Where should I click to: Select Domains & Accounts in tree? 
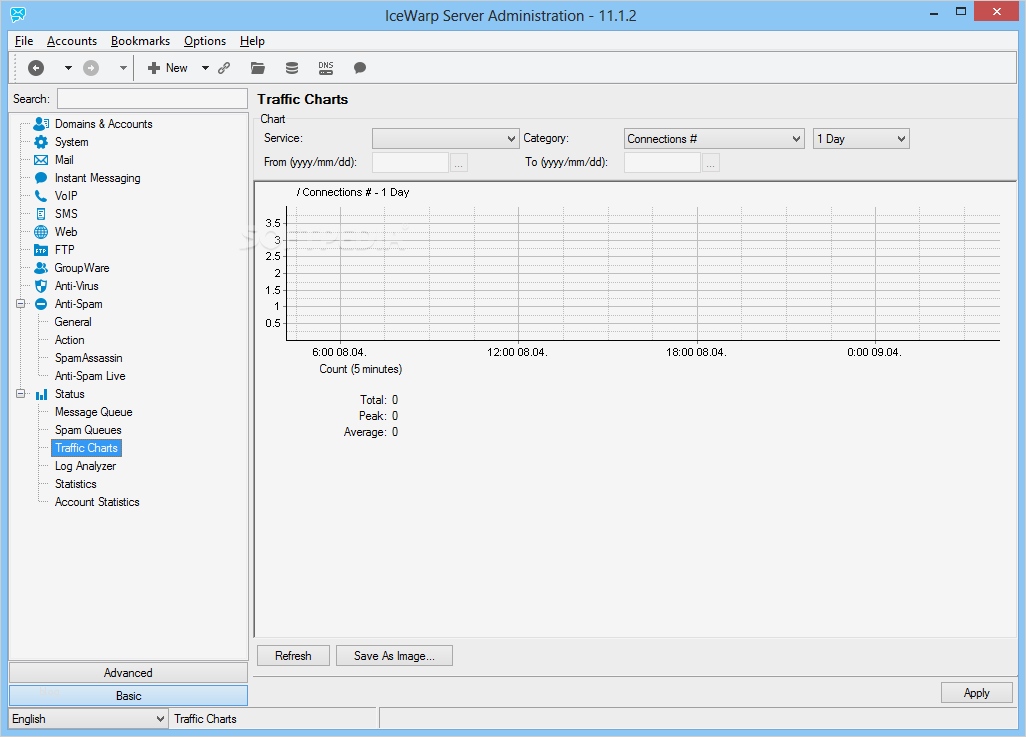pyautogui.click(x=103, y=124)
